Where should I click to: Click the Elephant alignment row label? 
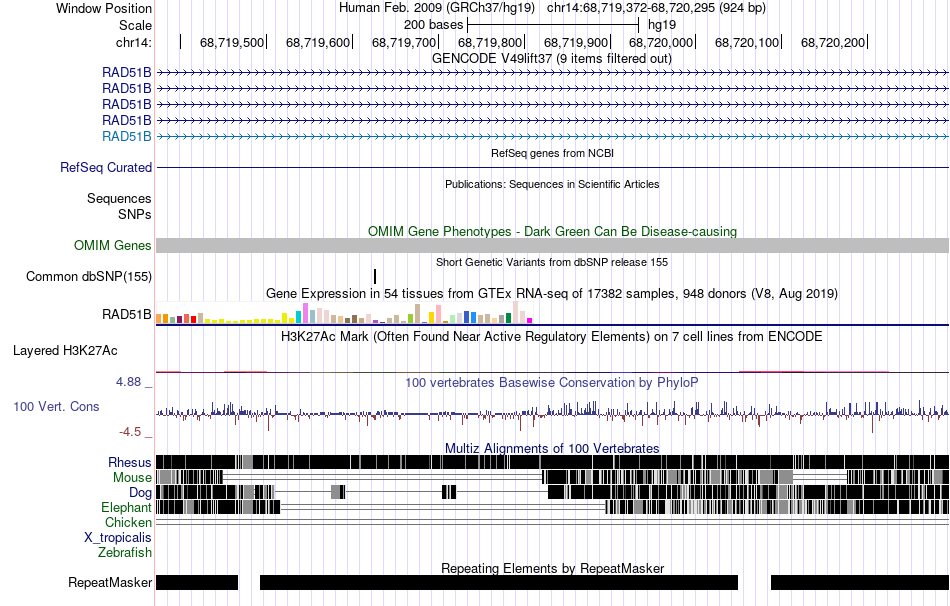coord(126,507)
